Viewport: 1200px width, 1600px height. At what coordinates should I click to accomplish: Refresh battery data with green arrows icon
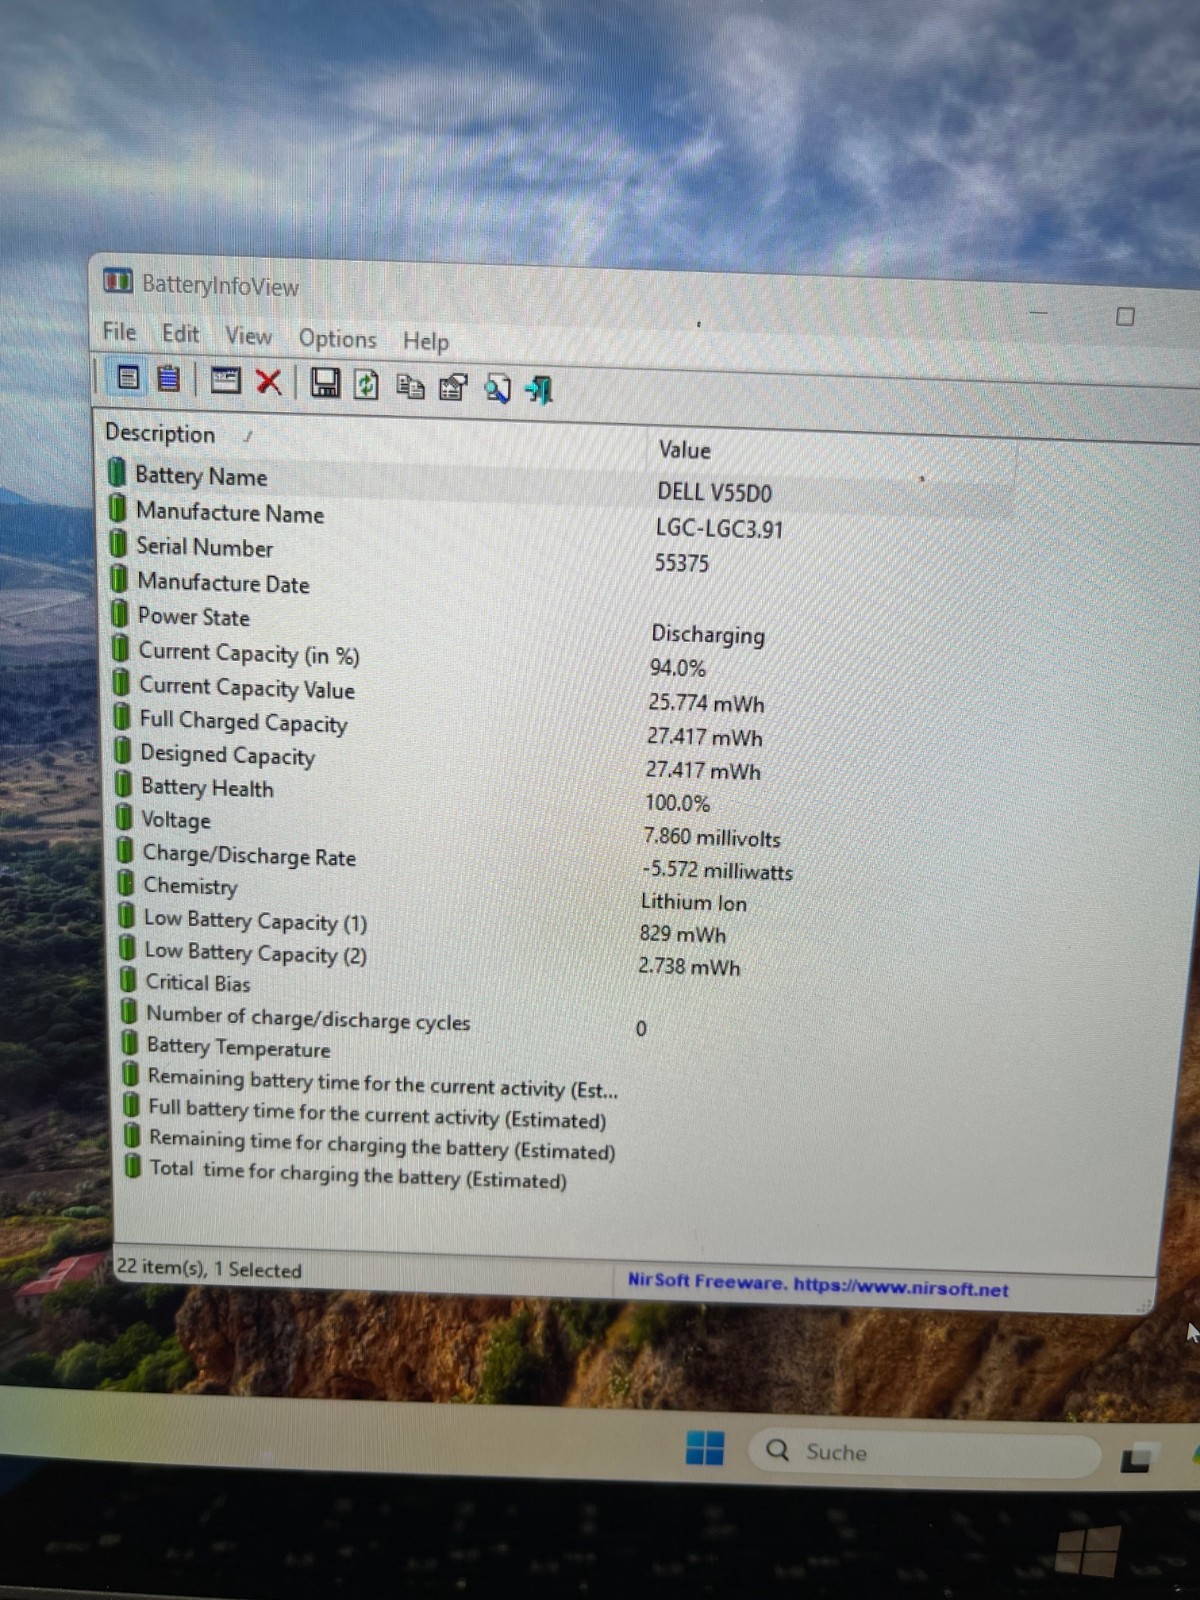pyautogui.click(x=366, y=385)
